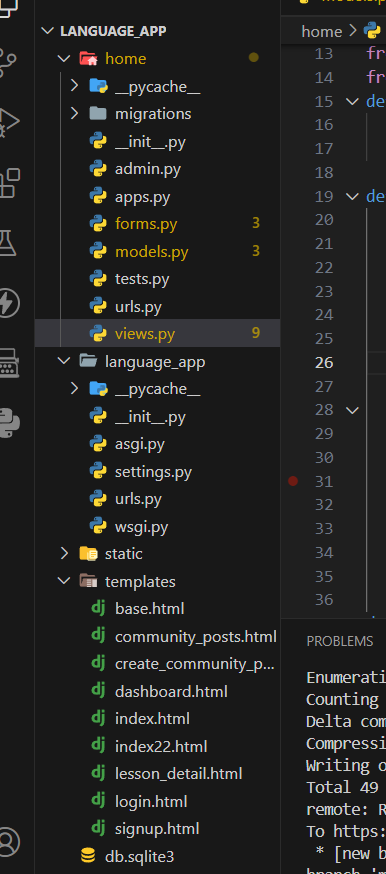Screen dimensions: 386x874
Task: Open signup.html template
Action: tap(157, 829)
